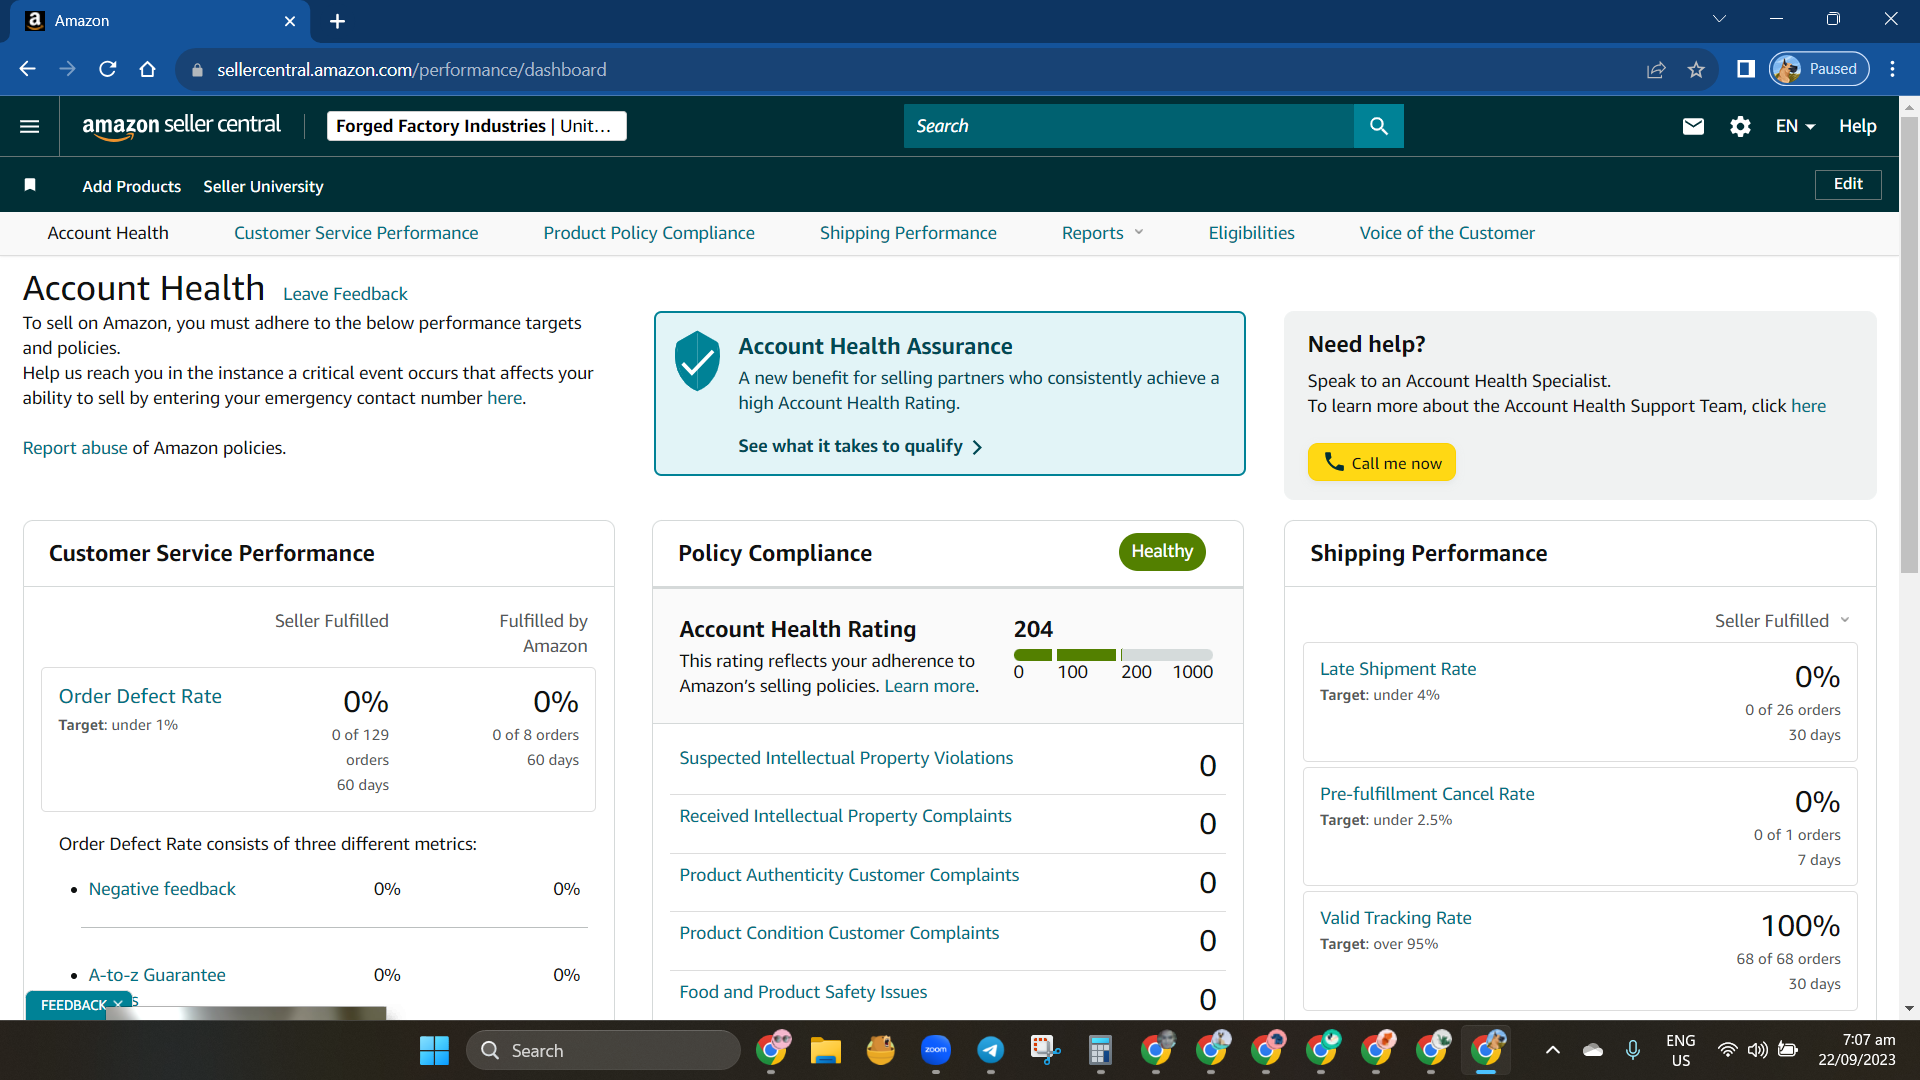Open Chrome's three-dot menu
Image resolution: width=1920 pixels, height=1080 pixels.
[x=1893, y=69]
